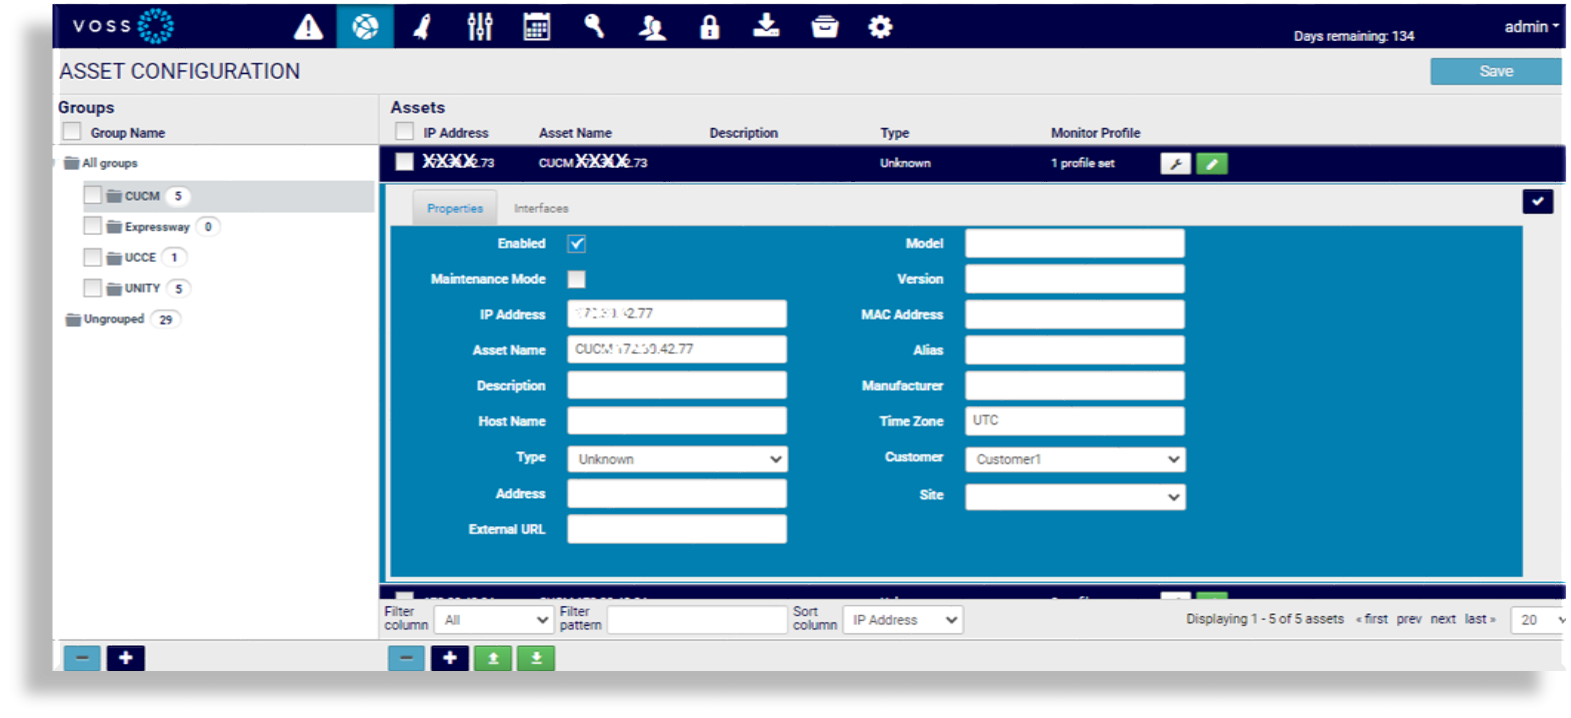Click the Host Name input field
The width and height of the screenshot is (1571, 718).
(x=677, y=421)
